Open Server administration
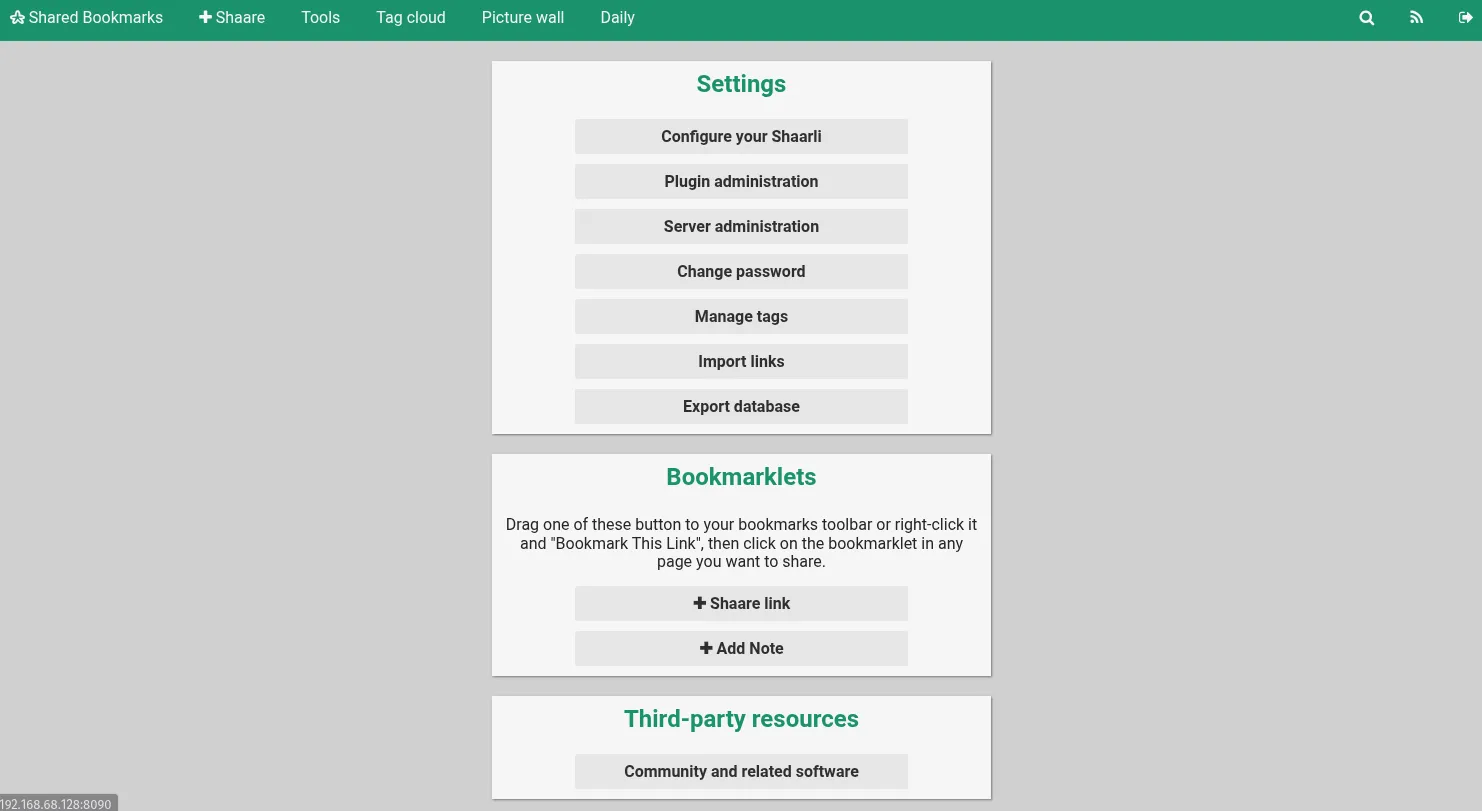 [741, 226]
